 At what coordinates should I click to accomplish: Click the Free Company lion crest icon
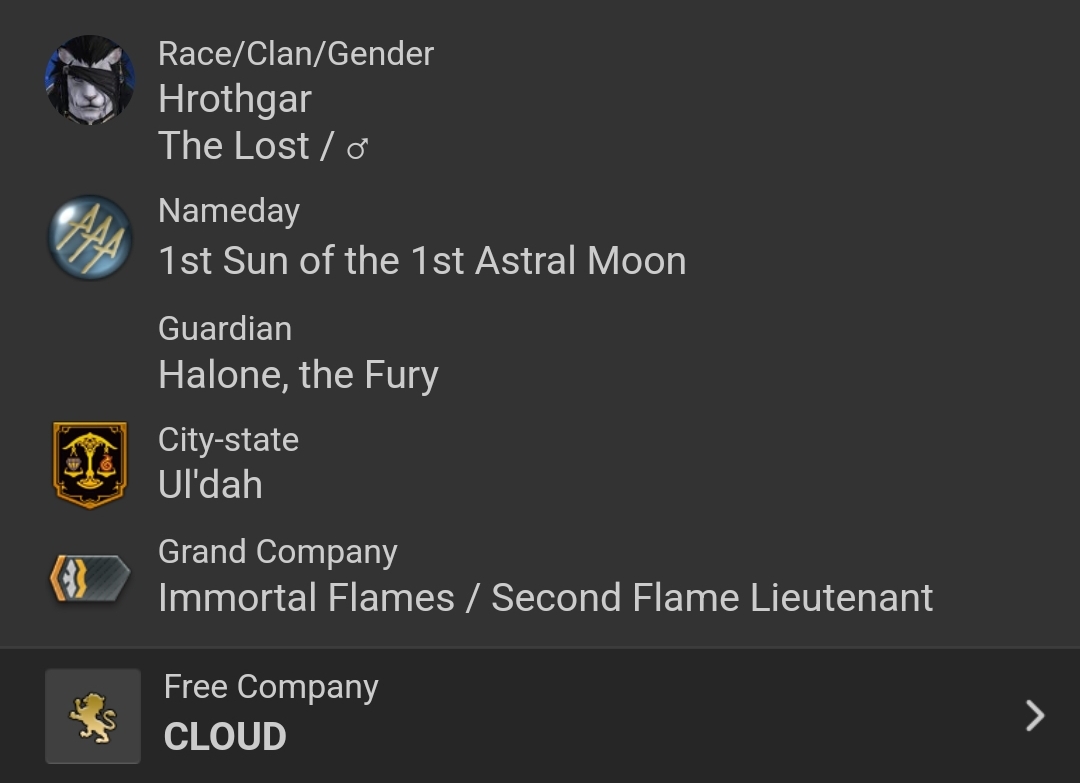click(x=93, y=716)
